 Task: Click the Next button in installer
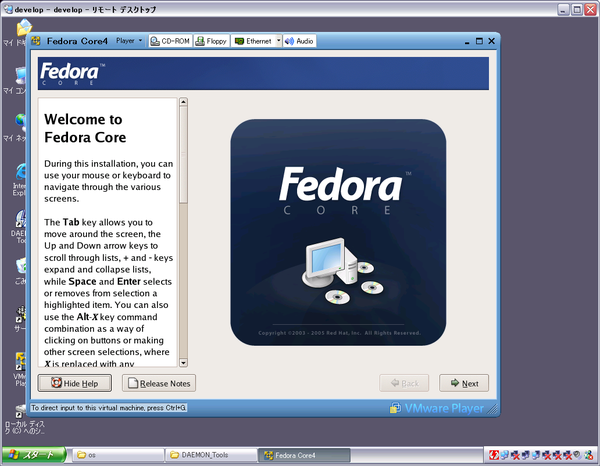click(x=464, y=383)
